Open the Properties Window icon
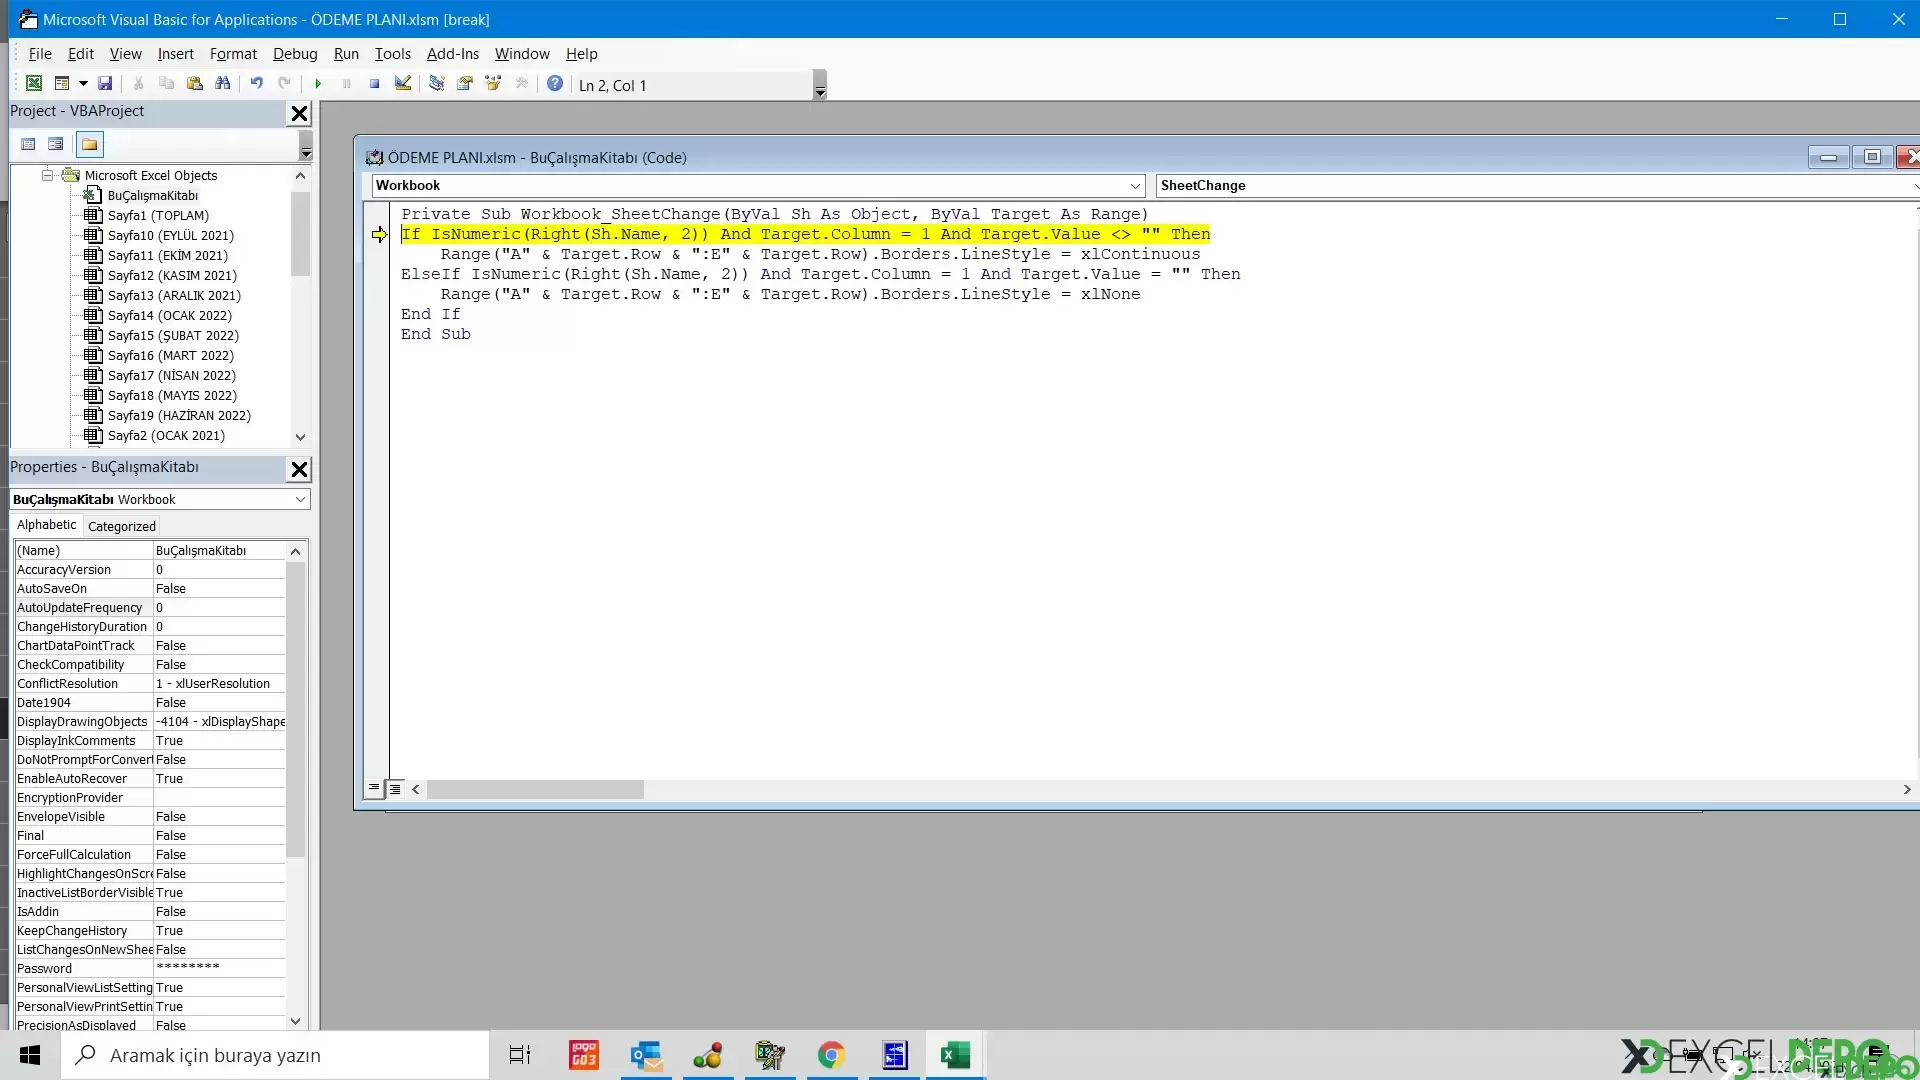The image size is (1920, 1080). [x=465, y=84]
